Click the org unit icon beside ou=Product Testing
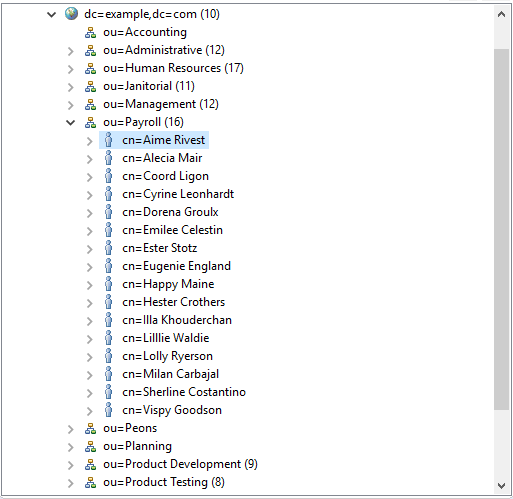The width and height of the screenshot is (513, 499). [90, 482]
